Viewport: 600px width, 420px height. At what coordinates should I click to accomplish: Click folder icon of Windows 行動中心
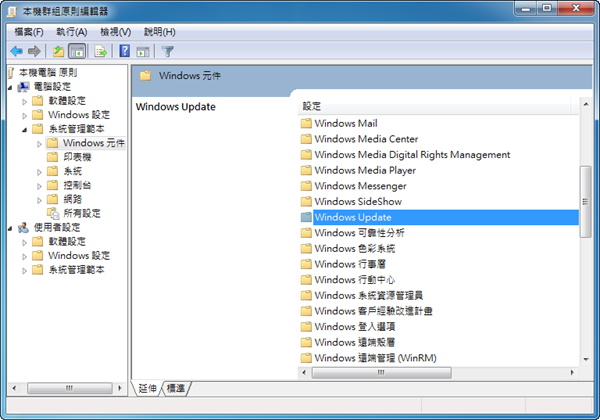pyautogui.click(x=306, y=280)
